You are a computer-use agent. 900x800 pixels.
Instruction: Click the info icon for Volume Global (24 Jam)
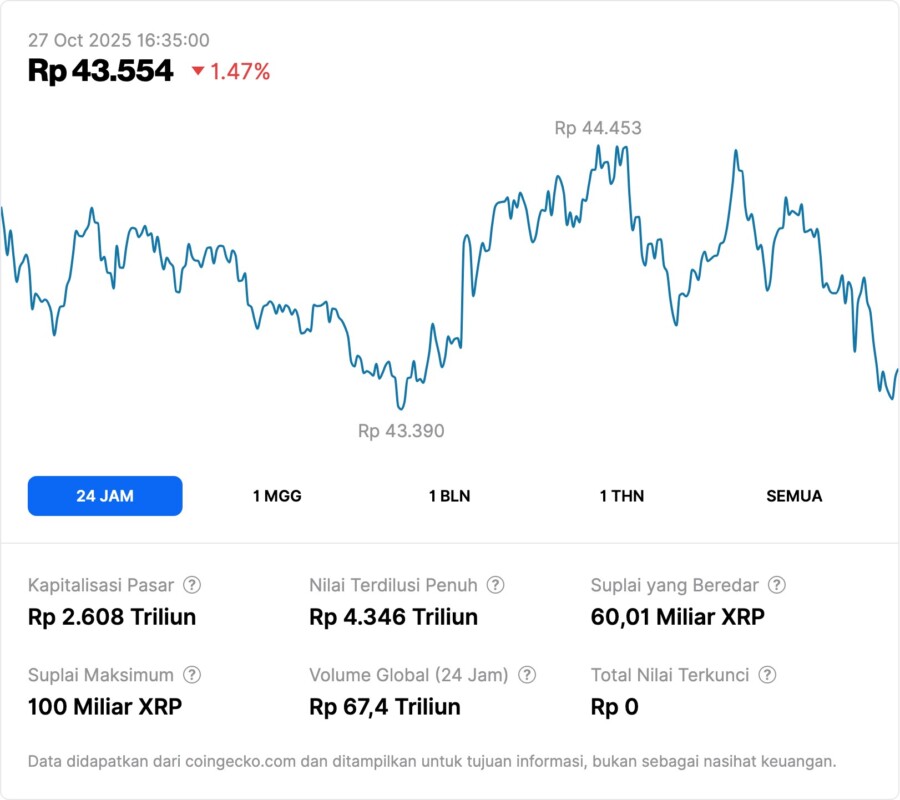pos(527,675)
